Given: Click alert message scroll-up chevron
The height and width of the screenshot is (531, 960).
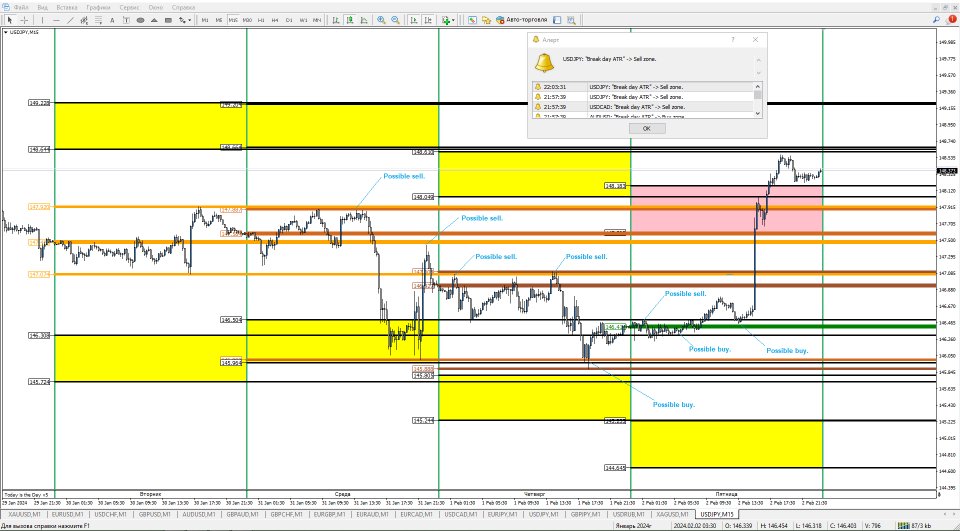Looking at the screenshot, I should coord(759,60).
